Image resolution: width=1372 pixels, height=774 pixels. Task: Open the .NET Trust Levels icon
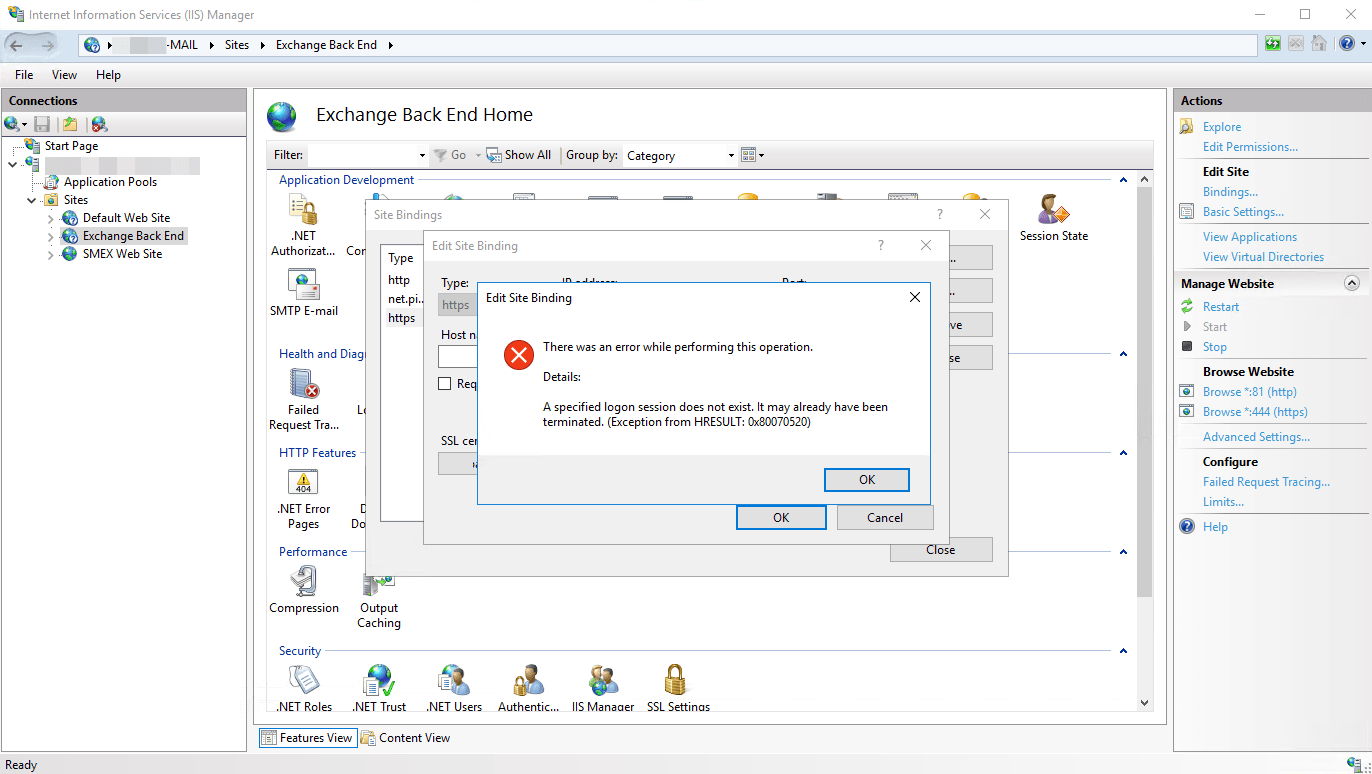(379, 682)
